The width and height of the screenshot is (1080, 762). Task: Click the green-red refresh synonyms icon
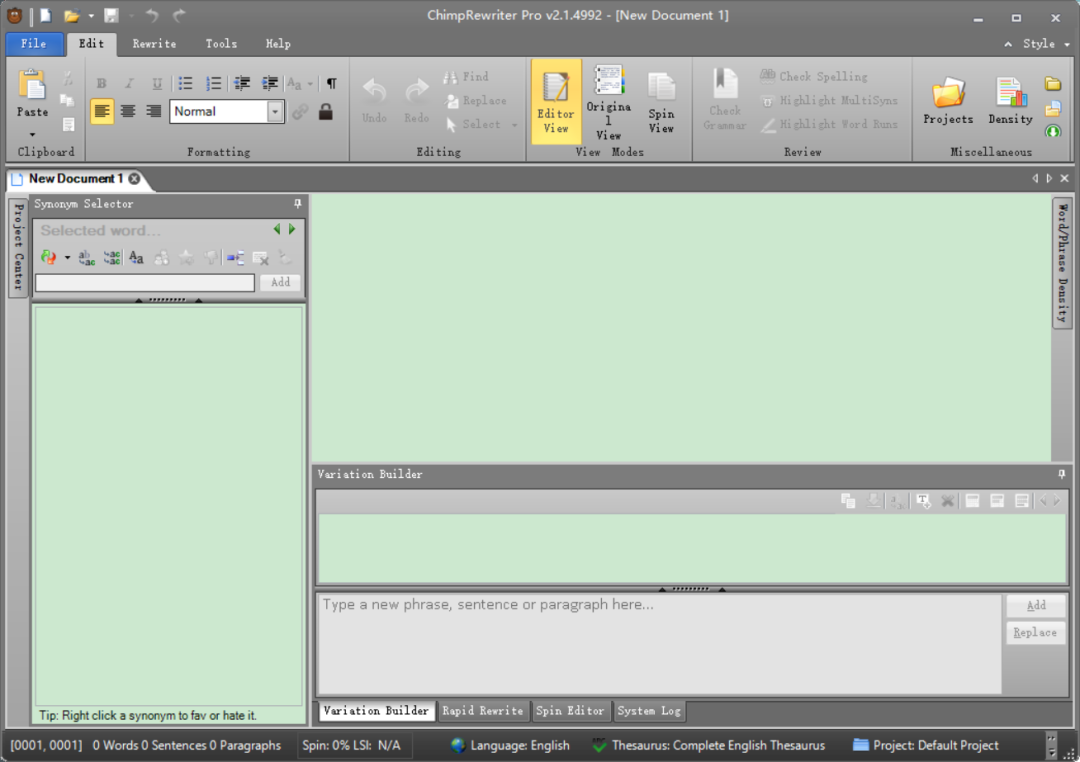48,258
